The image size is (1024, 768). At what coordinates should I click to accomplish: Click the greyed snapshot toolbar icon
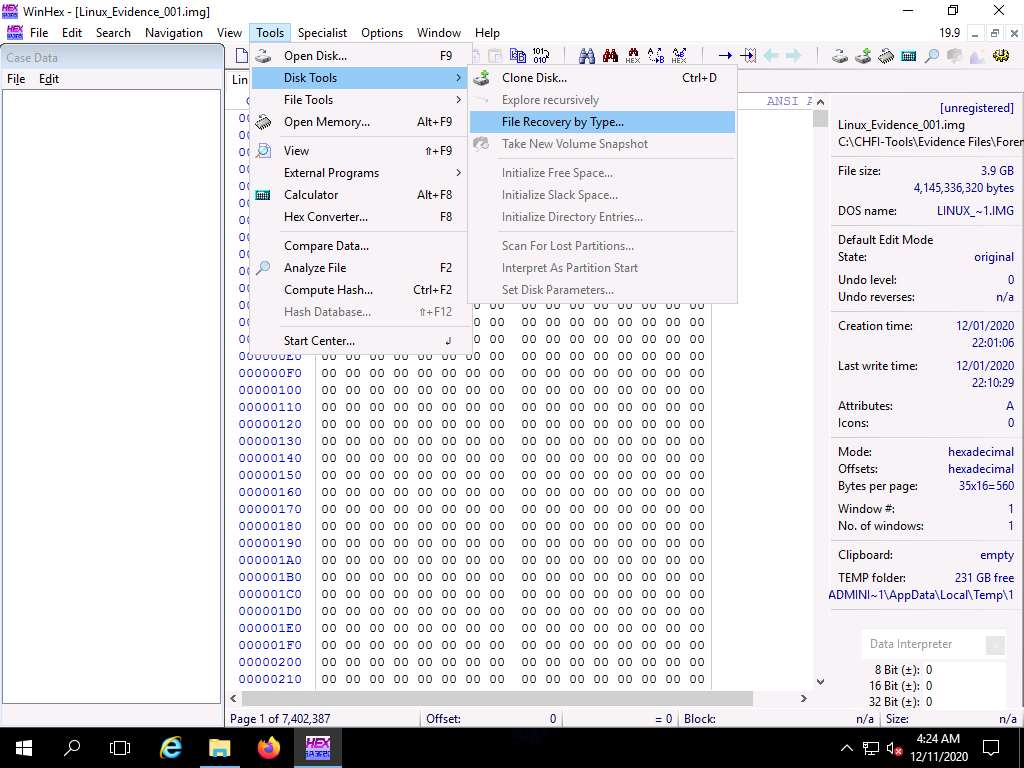pyautogui.click(x=955, y=56)
